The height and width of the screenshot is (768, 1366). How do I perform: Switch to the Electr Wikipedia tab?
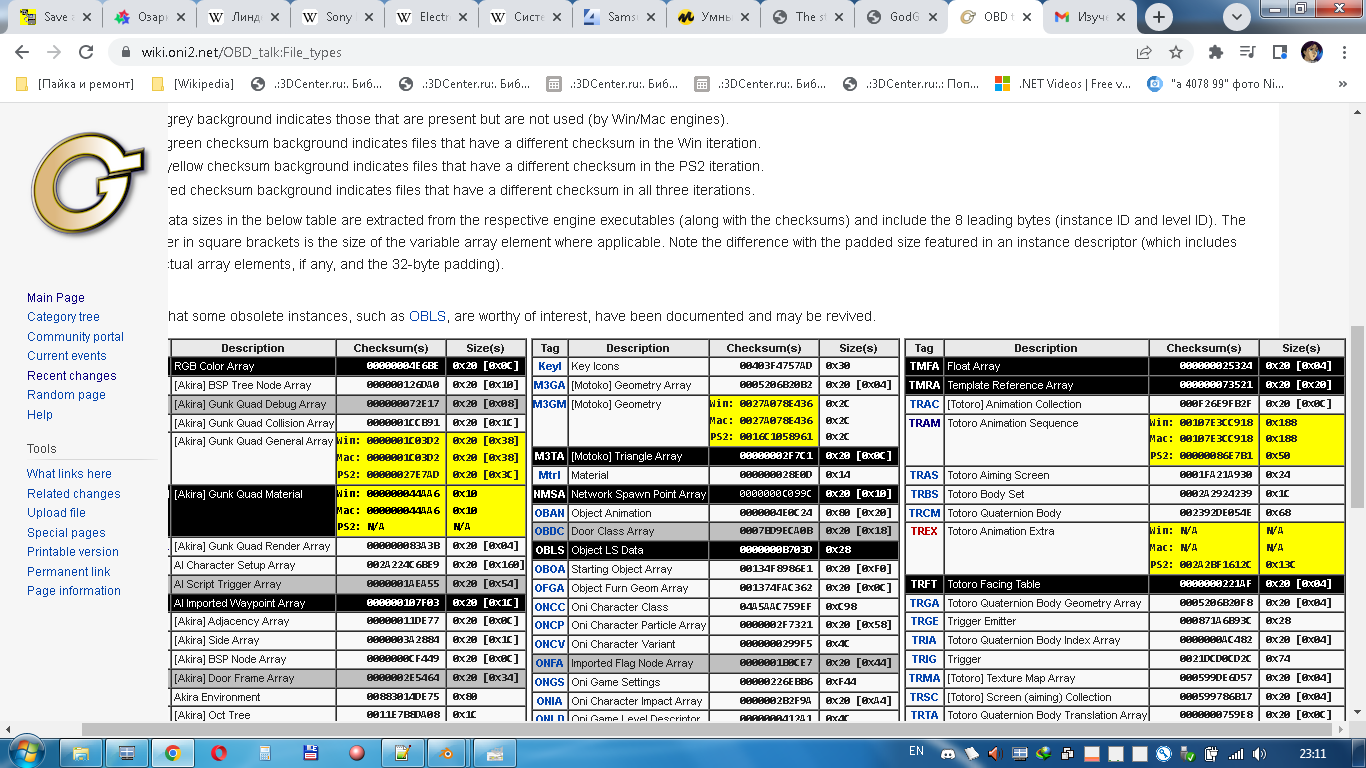(x=432, y=17)
